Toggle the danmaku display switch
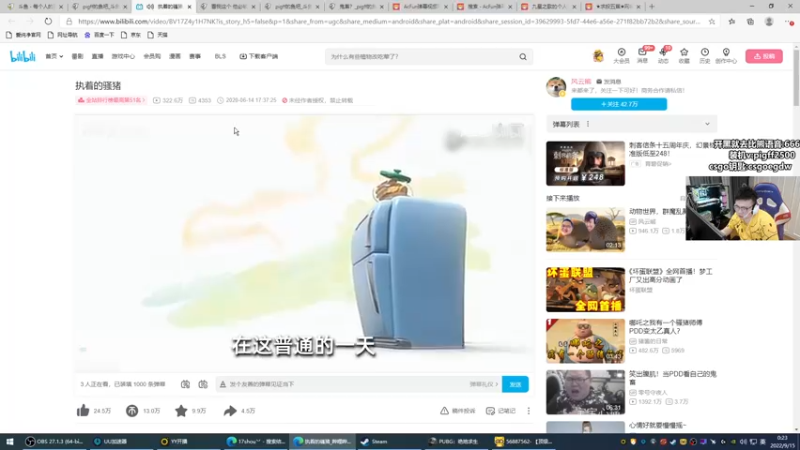 pyautogui.click(x=185, y=384)
